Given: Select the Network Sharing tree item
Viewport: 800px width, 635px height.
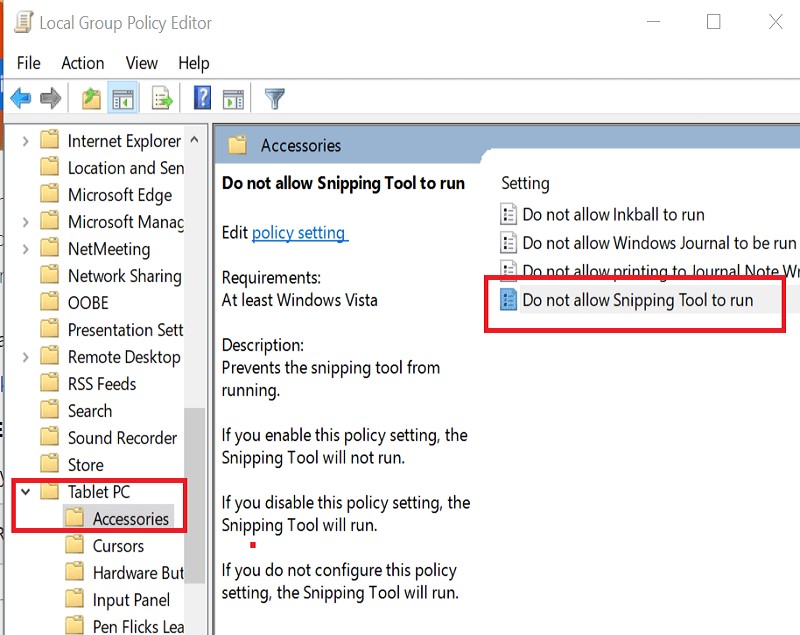Looking at the screenshot, I should (x=124, y=276).
